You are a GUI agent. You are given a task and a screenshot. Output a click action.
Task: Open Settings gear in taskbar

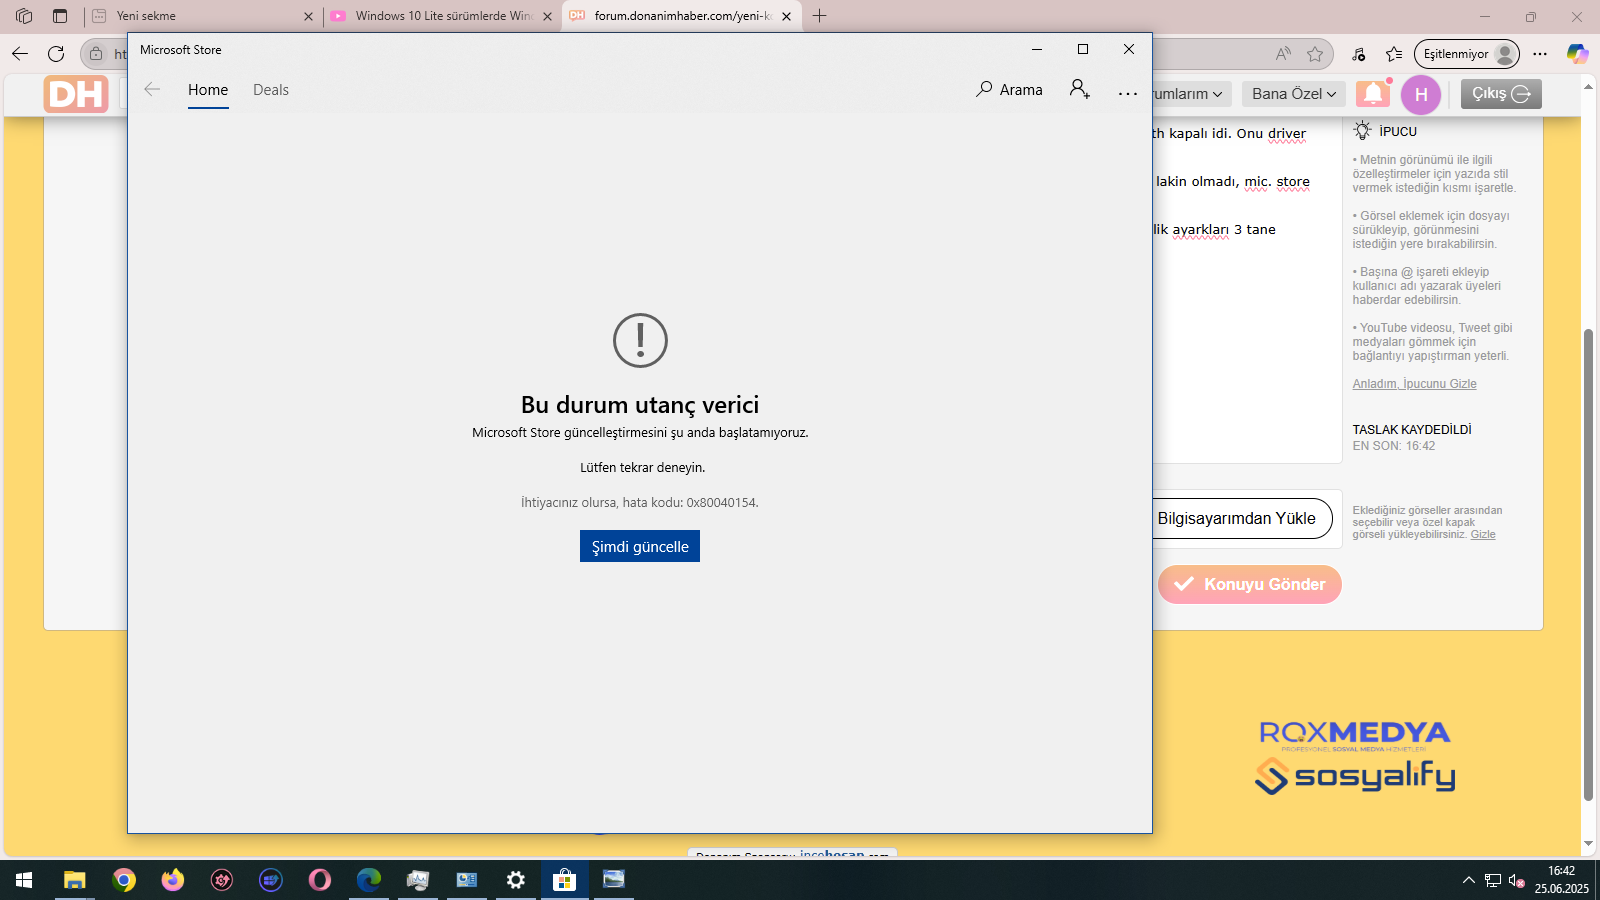click(516, 880)
